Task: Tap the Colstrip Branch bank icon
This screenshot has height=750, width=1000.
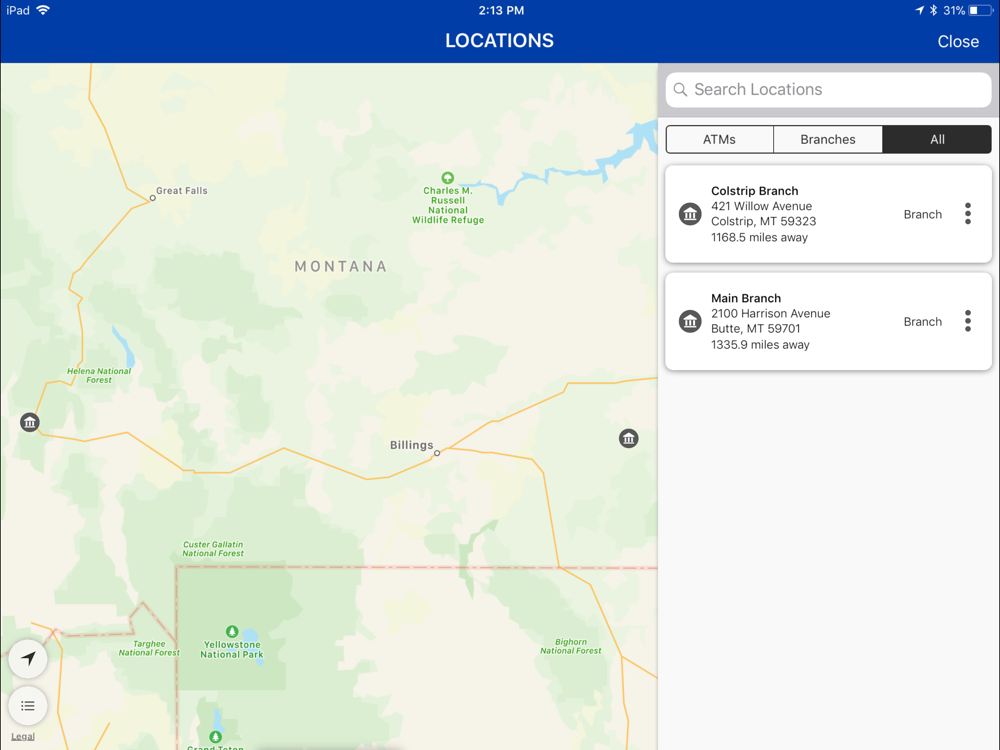Action: 689,214
